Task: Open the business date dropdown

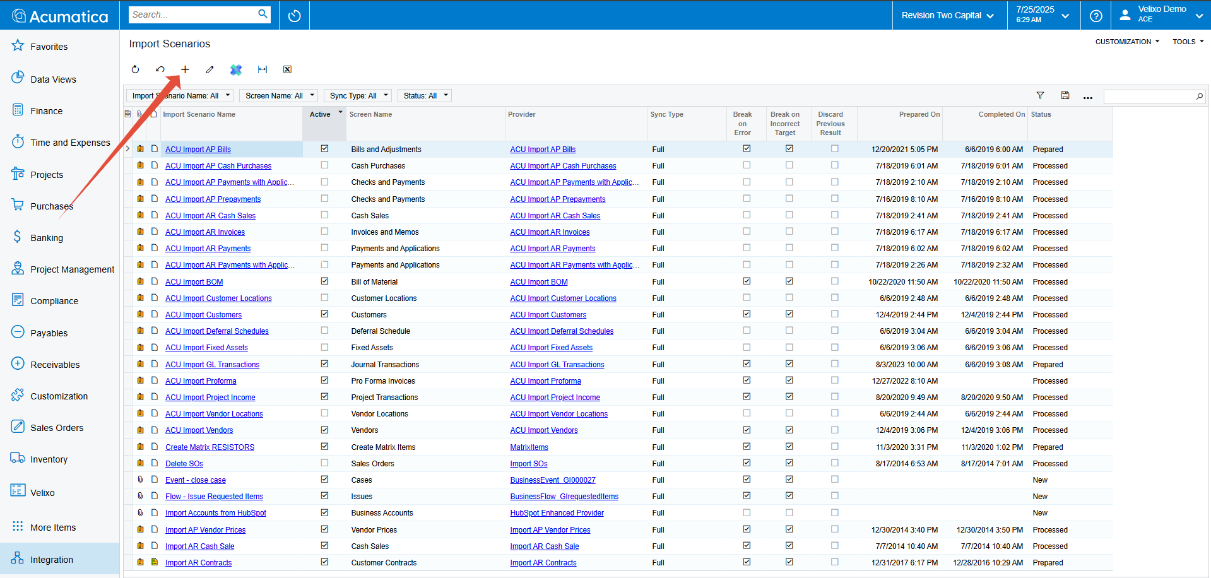Action: click(1041, 16)
